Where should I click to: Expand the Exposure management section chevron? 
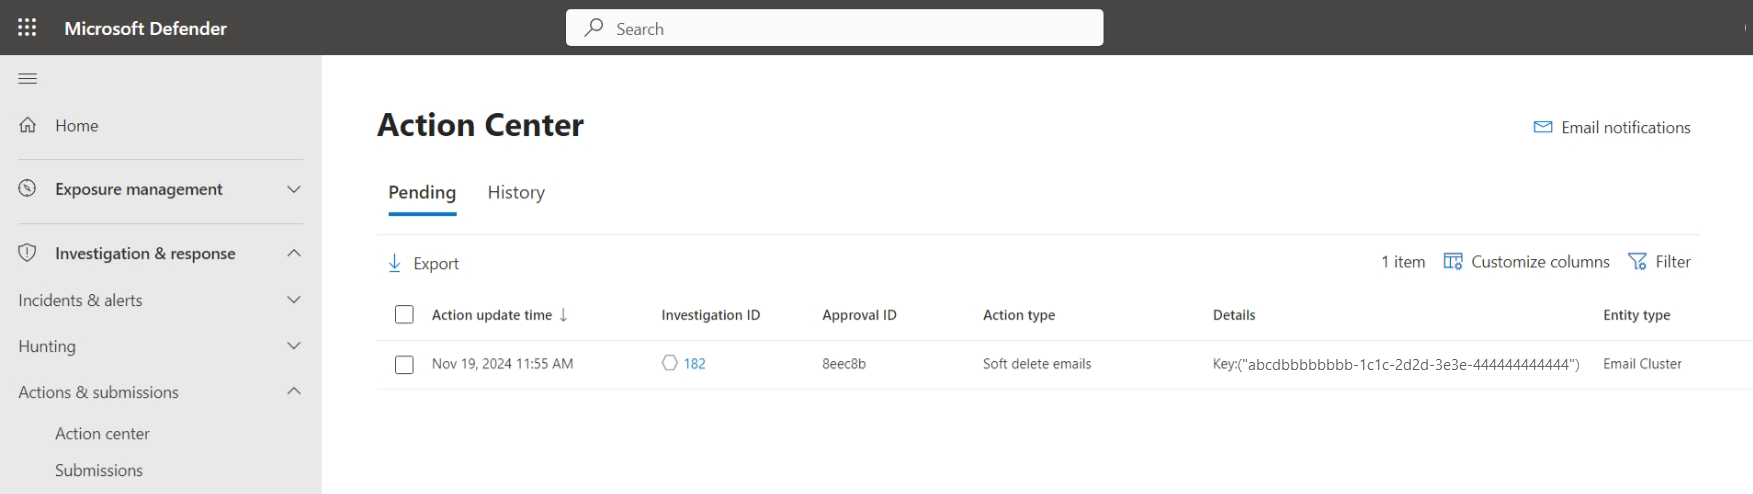pos(294,189)
